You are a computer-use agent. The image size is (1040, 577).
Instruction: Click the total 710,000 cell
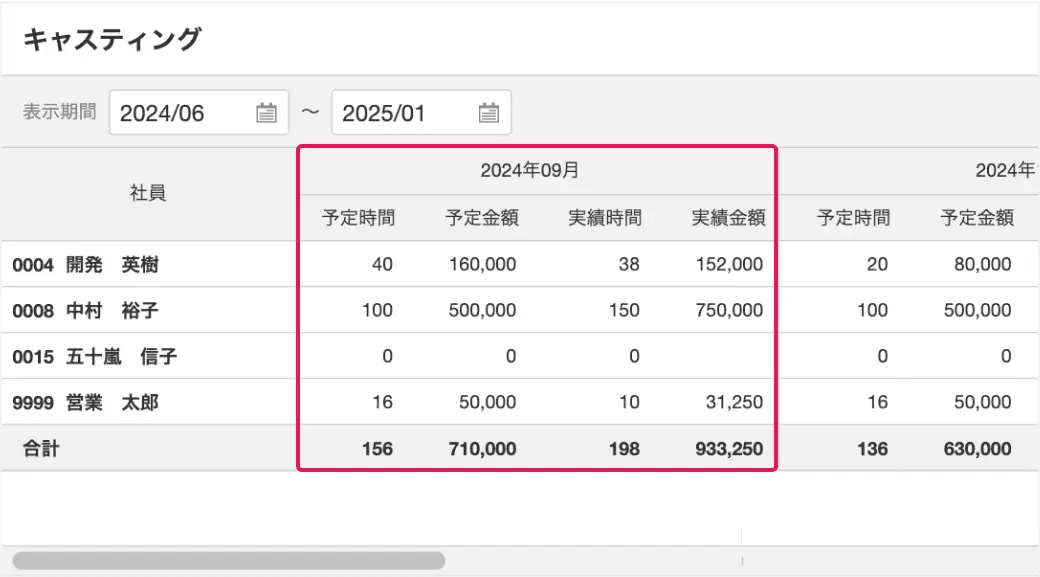point(482,449)
